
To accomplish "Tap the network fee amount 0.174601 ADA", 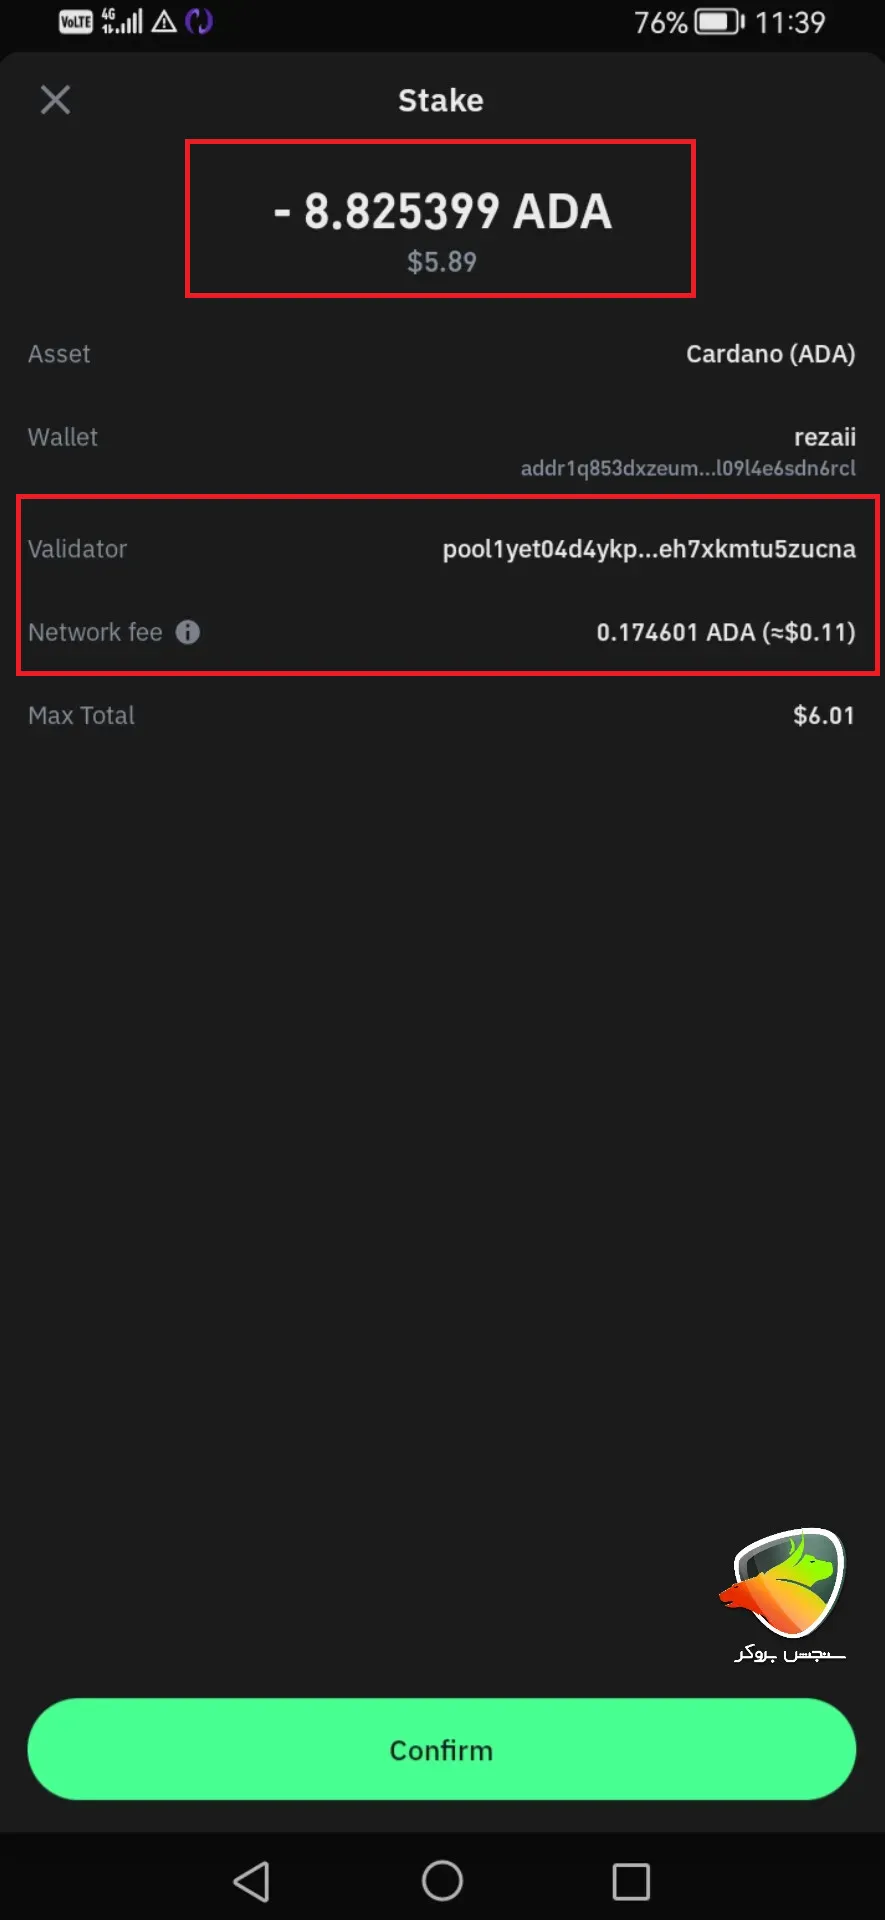I will [x=725, y=632].
